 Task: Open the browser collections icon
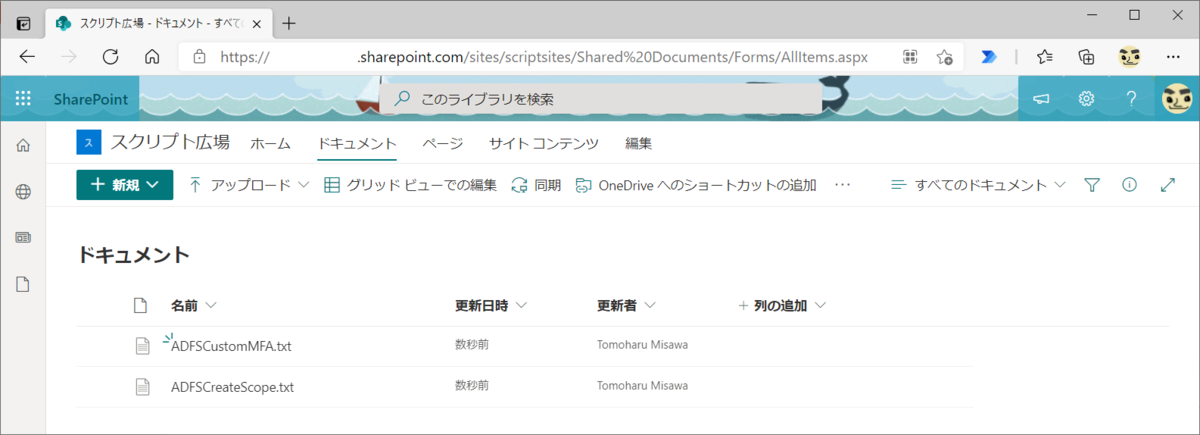pos(1086,57)
